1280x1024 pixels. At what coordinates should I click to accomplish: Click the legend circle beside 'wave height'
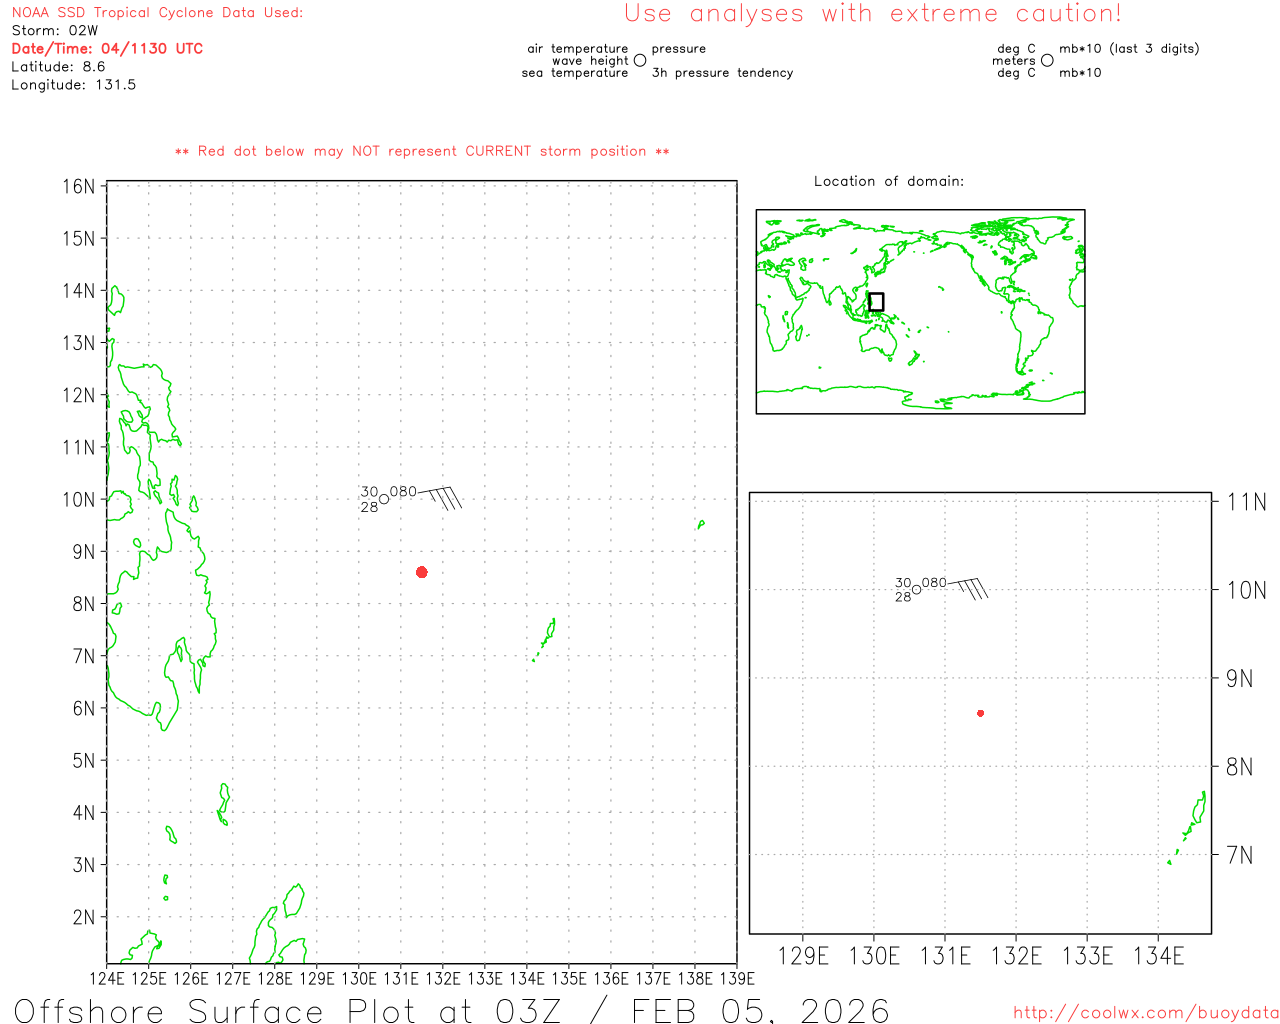(640, 61)
